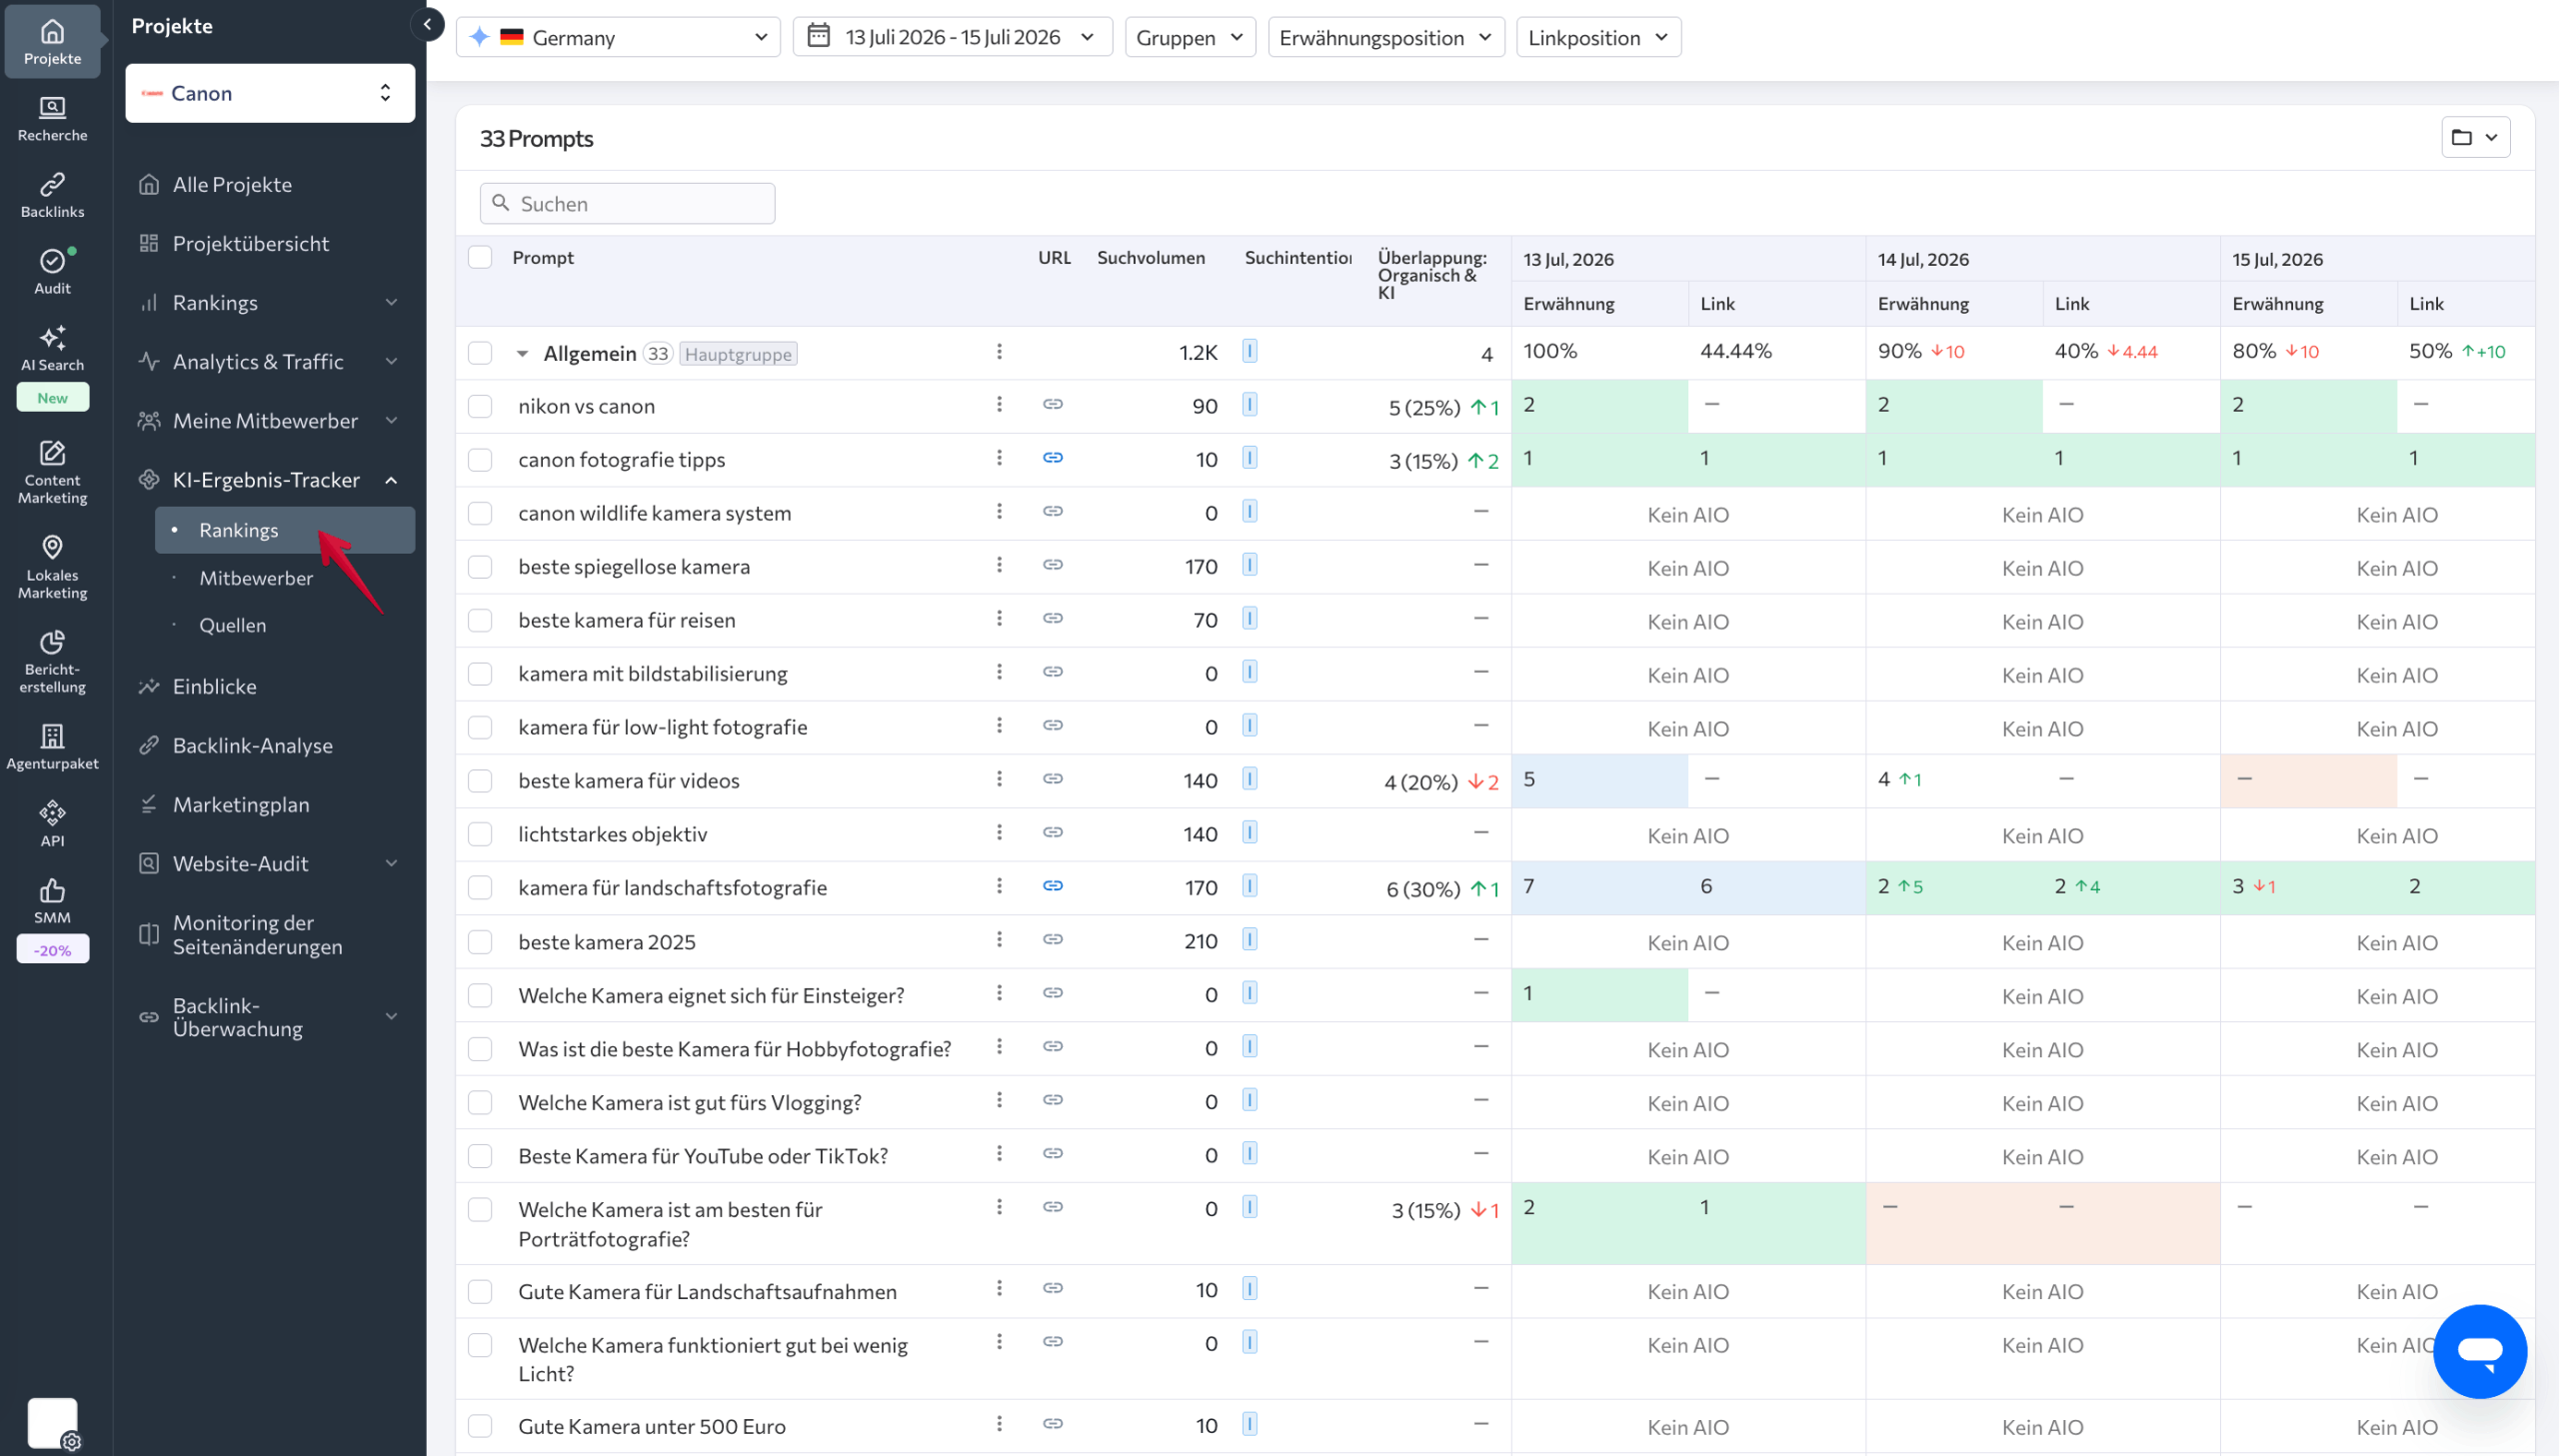Open three-dot menu for beste kamera für videos

pos(998,779)
